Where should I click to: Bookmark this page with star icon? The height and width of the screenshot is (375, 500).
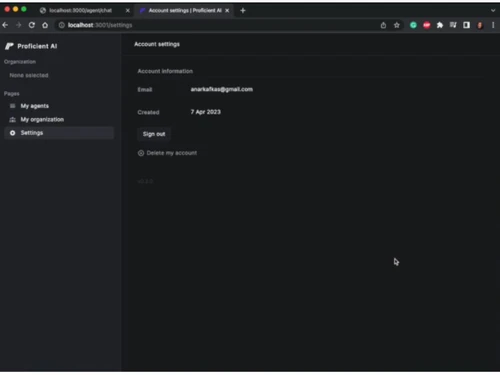pos(397,25)
